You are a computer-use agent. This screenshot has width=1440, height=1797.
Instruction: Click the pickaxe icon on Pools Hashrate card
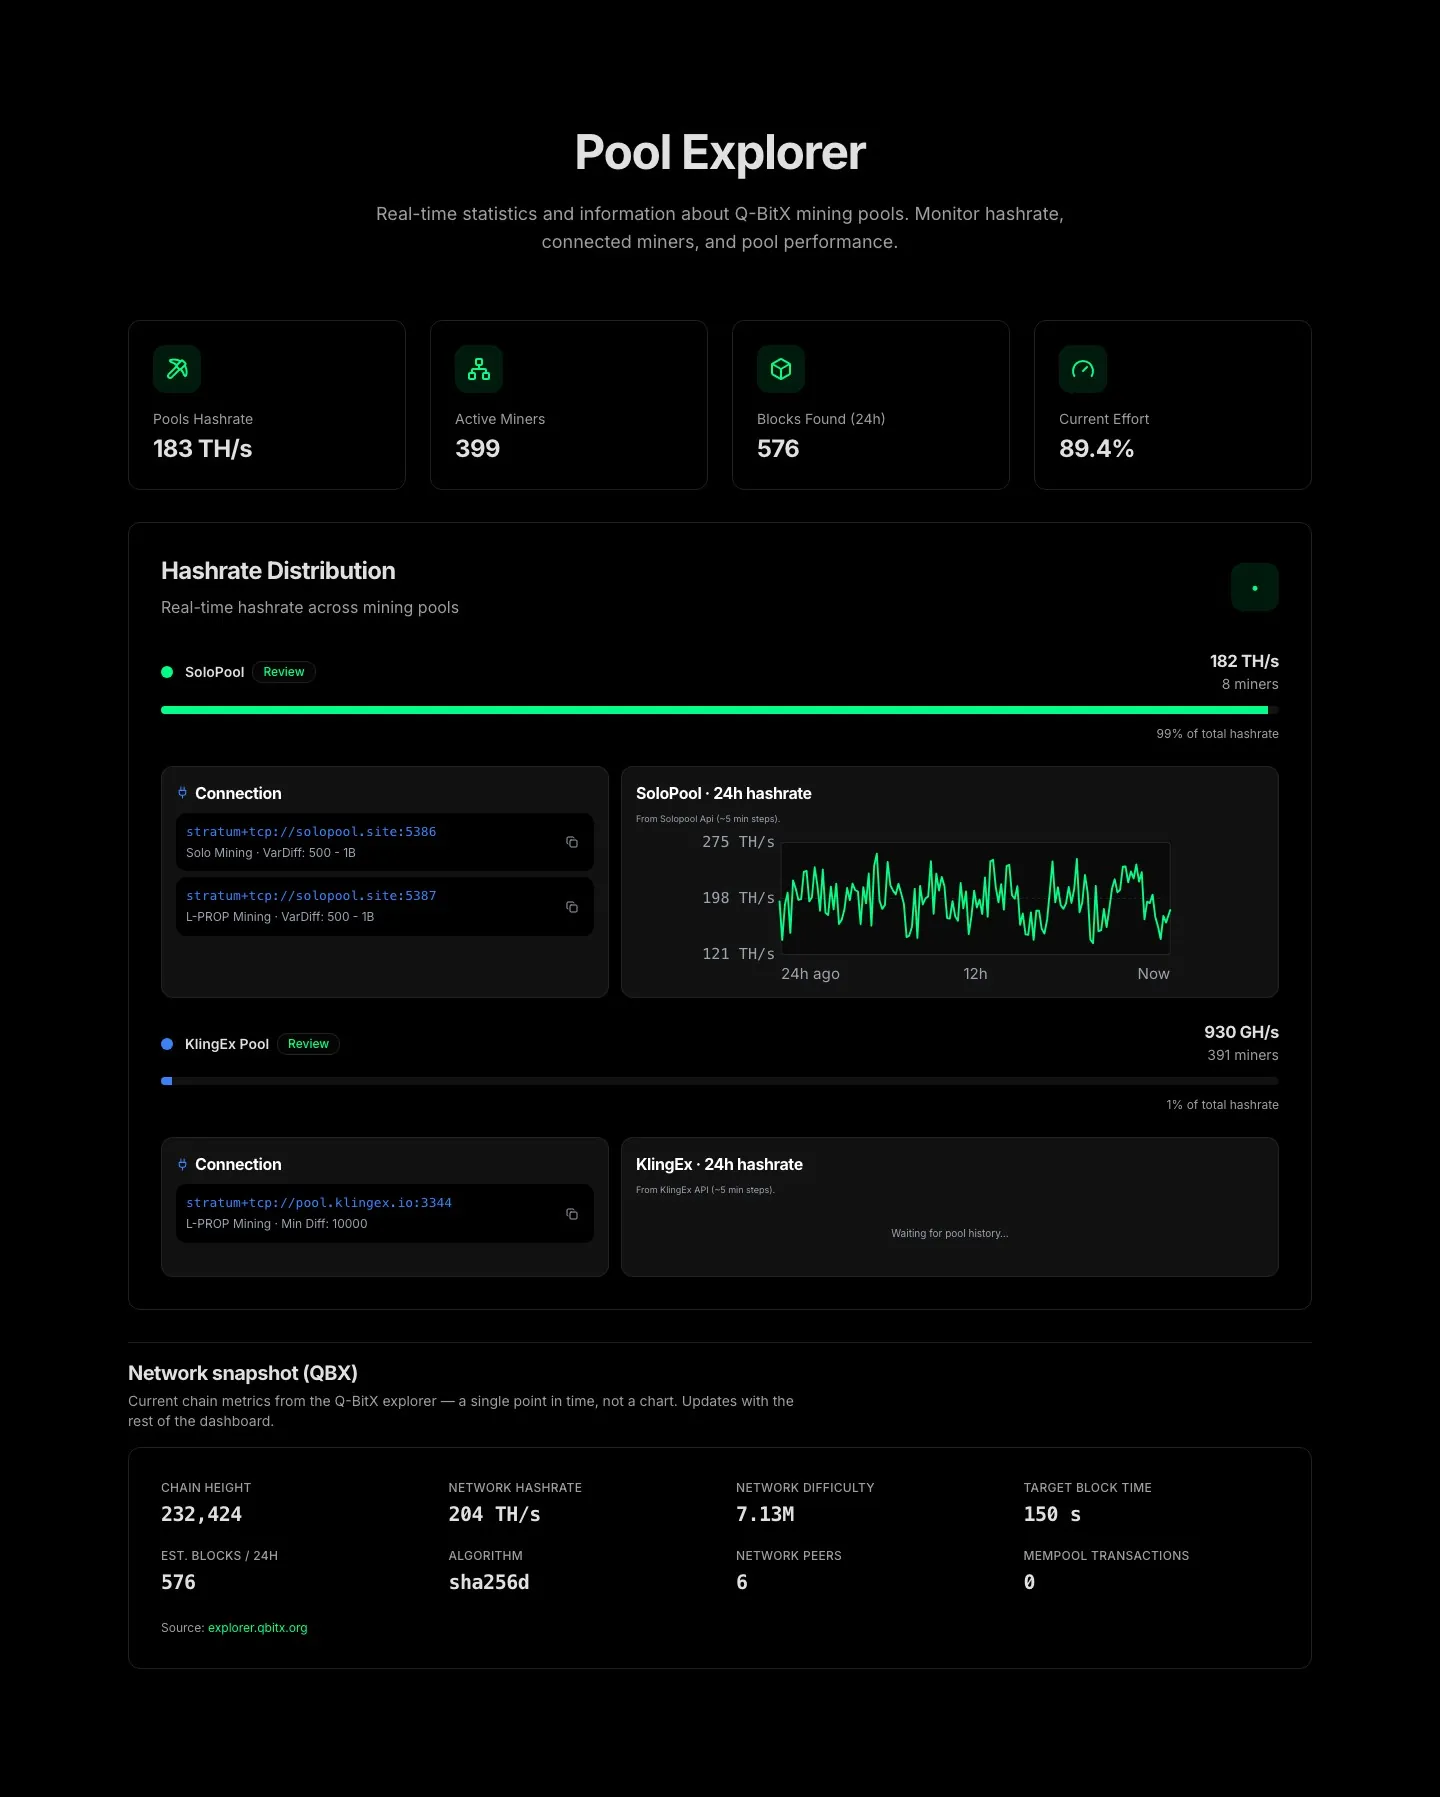point(177,369)
